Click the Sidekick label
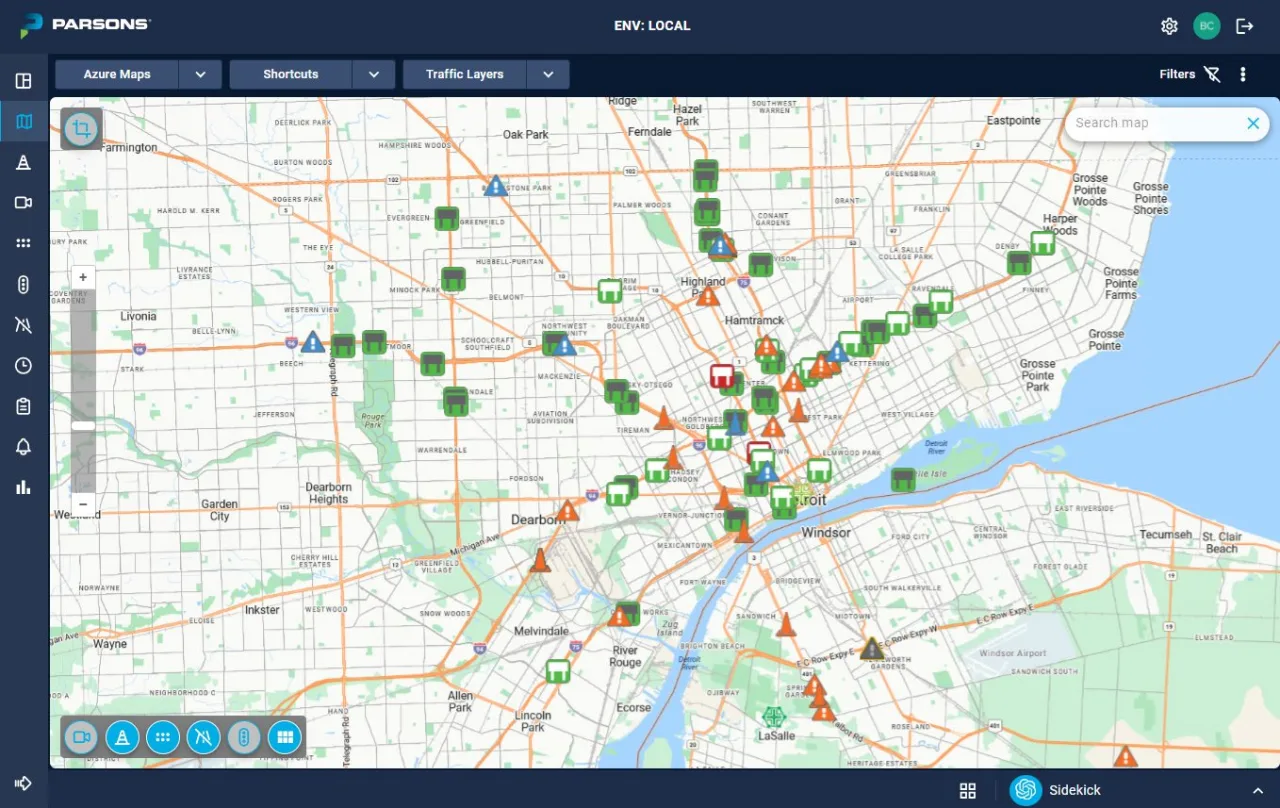This screenshot has width=1280, height=808. coord(1075,790)
